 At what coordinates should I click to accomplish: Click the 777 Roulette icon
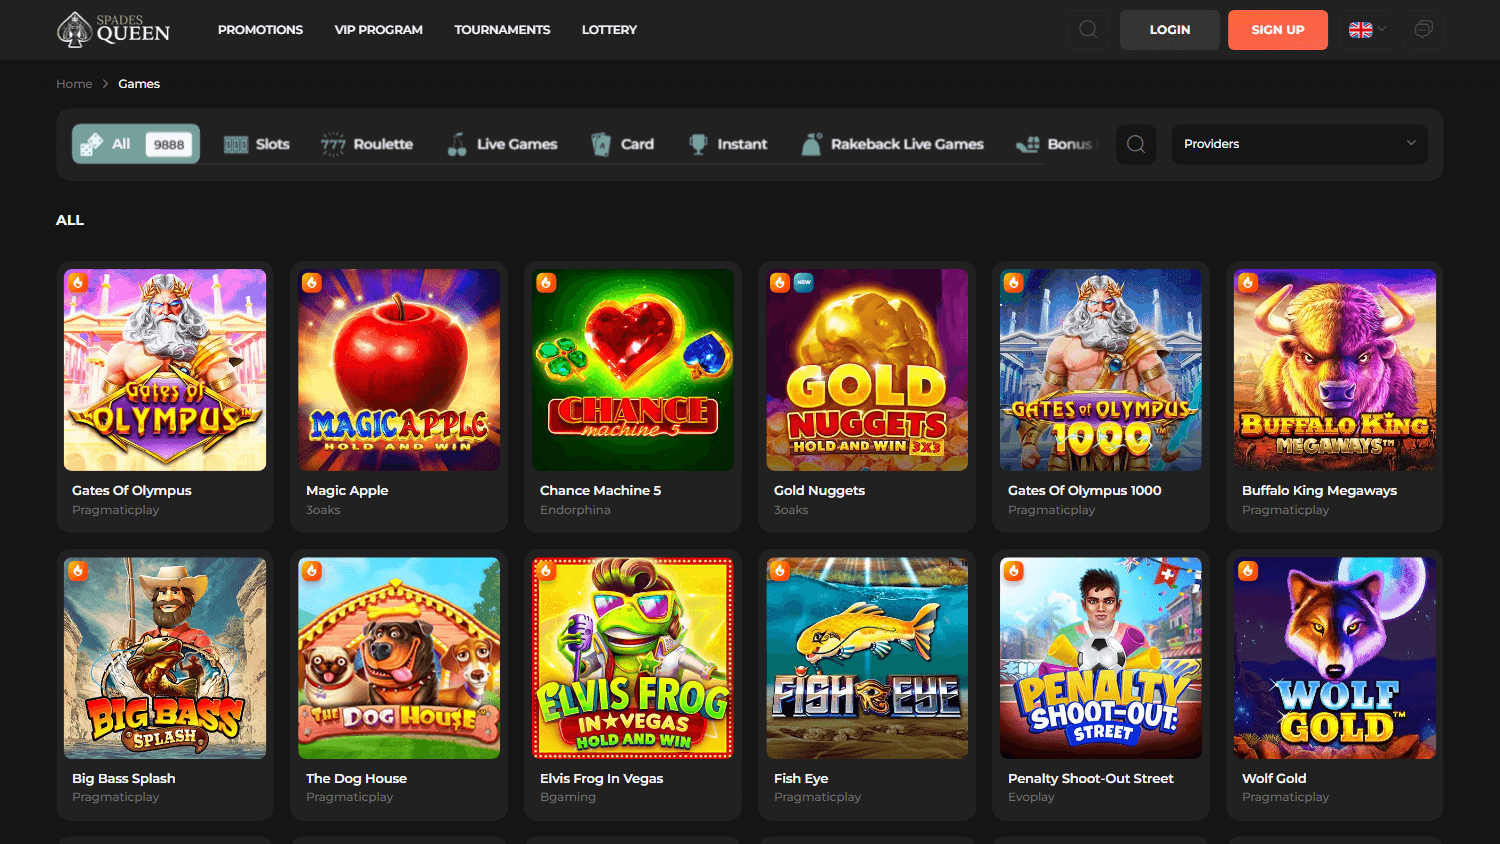[333, 144]
